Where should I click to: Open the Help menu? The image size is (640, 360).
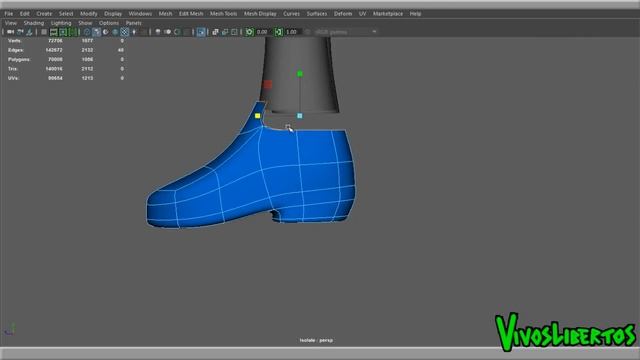pos(416,13)
